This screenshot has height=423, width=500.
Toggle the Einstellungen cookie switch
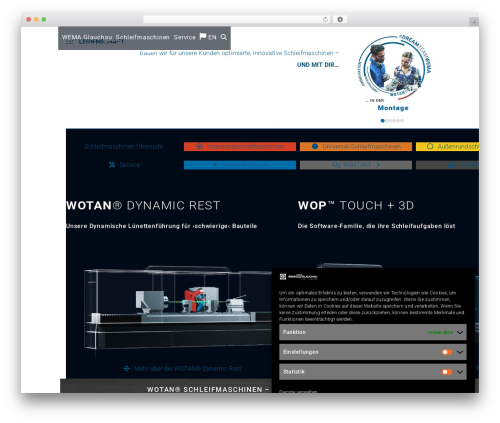point(446,352)
